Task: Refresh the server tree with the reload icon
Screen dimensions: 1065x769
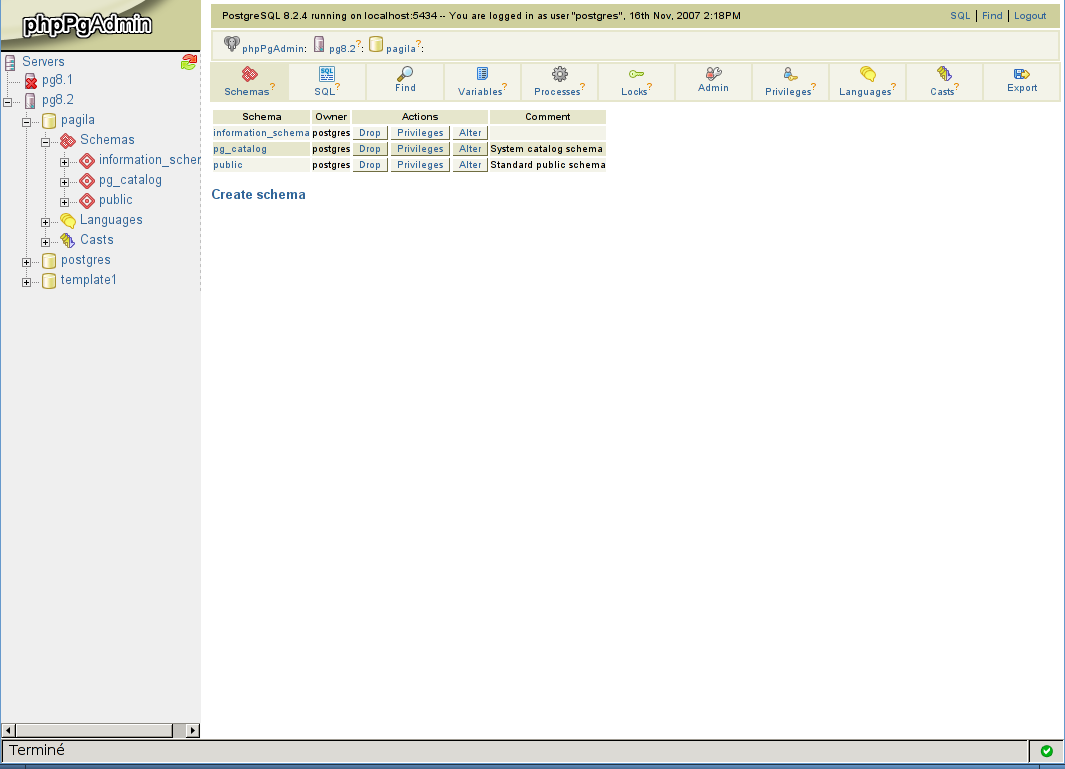Action: click(x=189, y=62)
